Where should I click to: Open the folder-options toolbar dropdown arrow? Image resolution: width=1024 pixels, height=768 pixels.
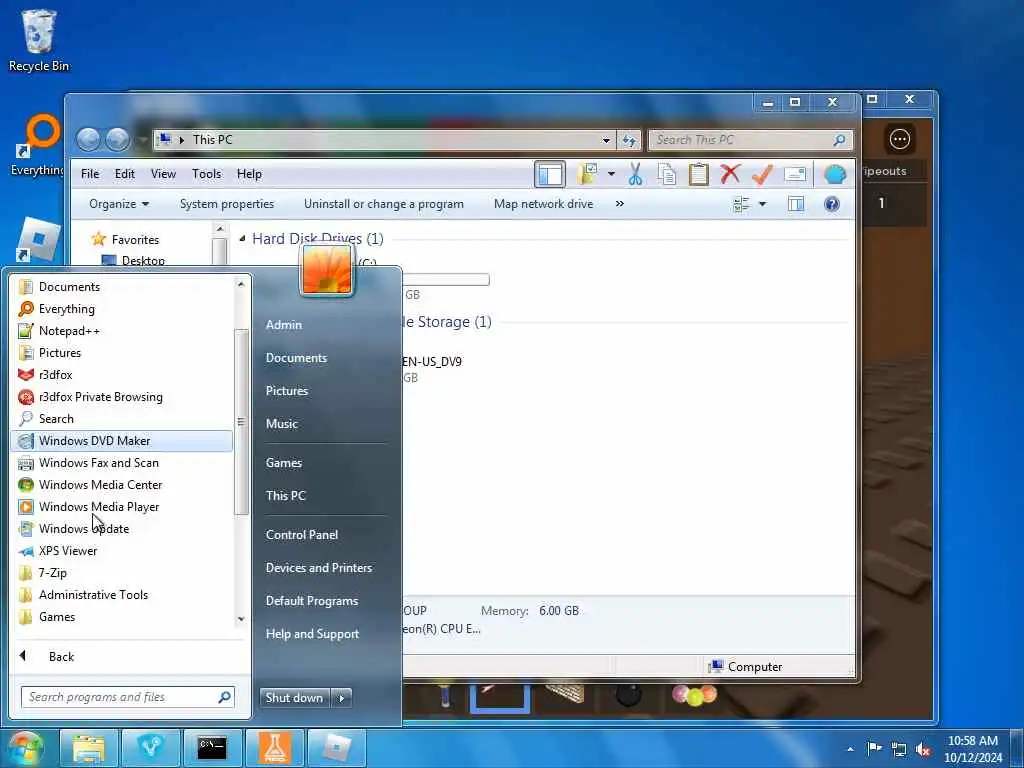point(611,174)
